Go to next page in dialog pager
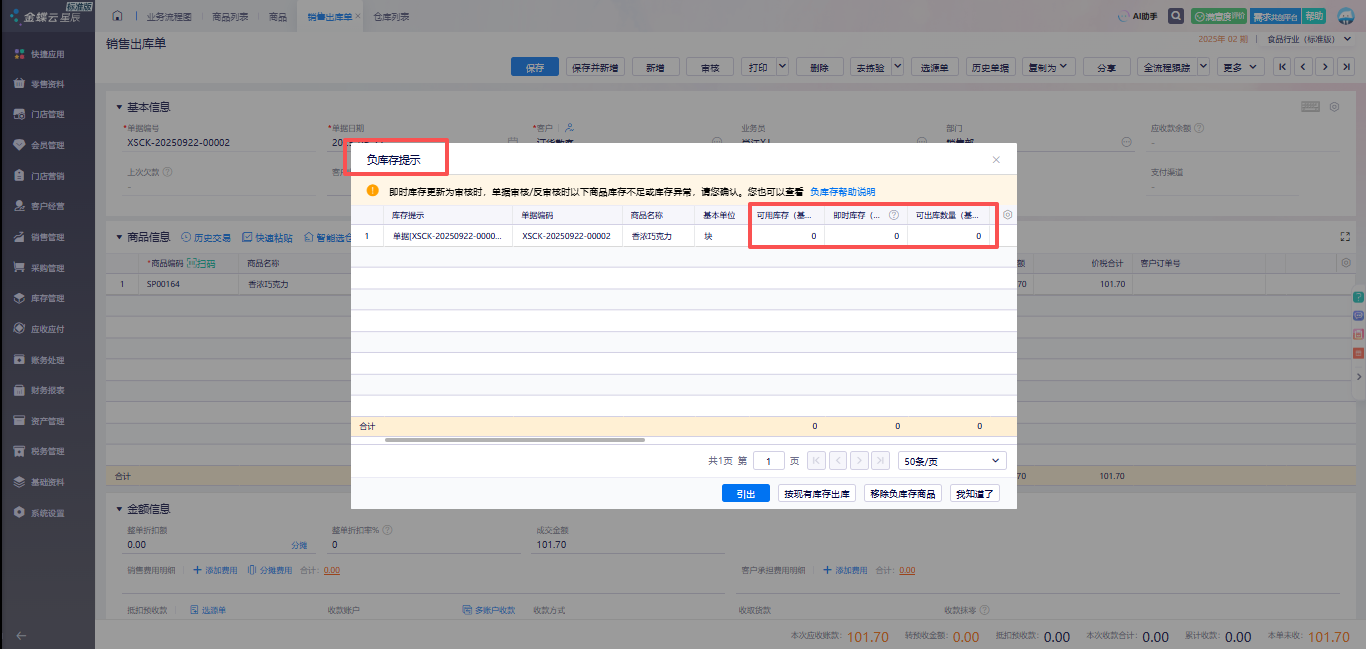1366x649 pixels. 859,461
